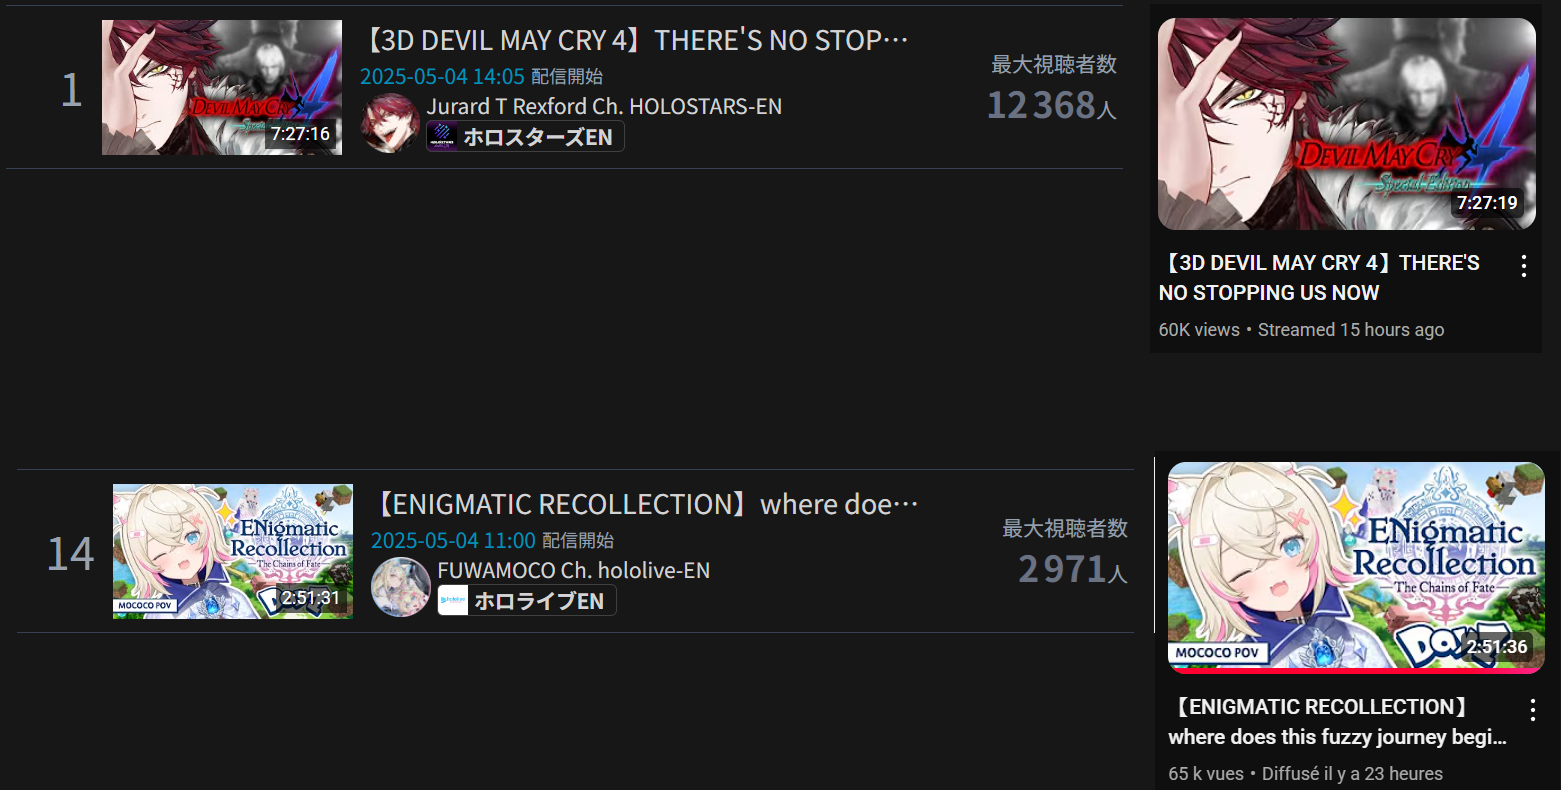Open the title link 【ENIGMATIC RECOLLECTION】where doe…

coord(645,505)
